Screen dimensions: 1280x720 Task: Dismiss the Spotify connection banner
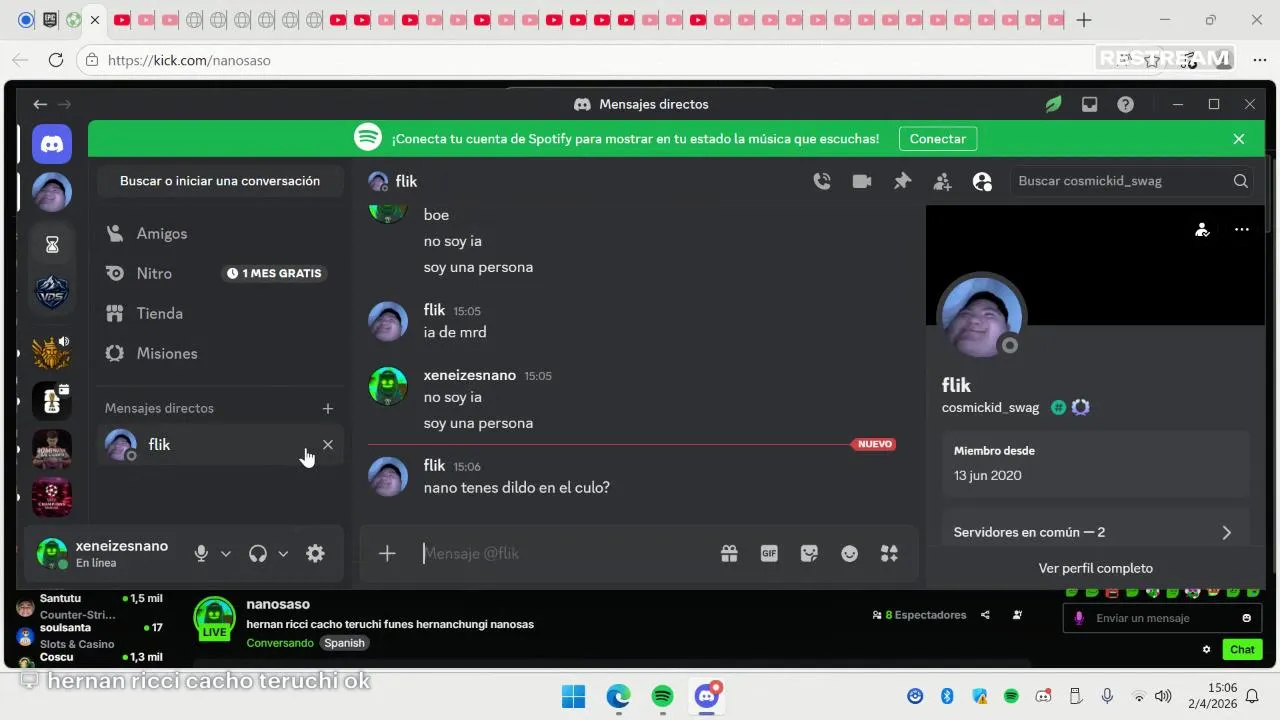tap(1239, 139)
